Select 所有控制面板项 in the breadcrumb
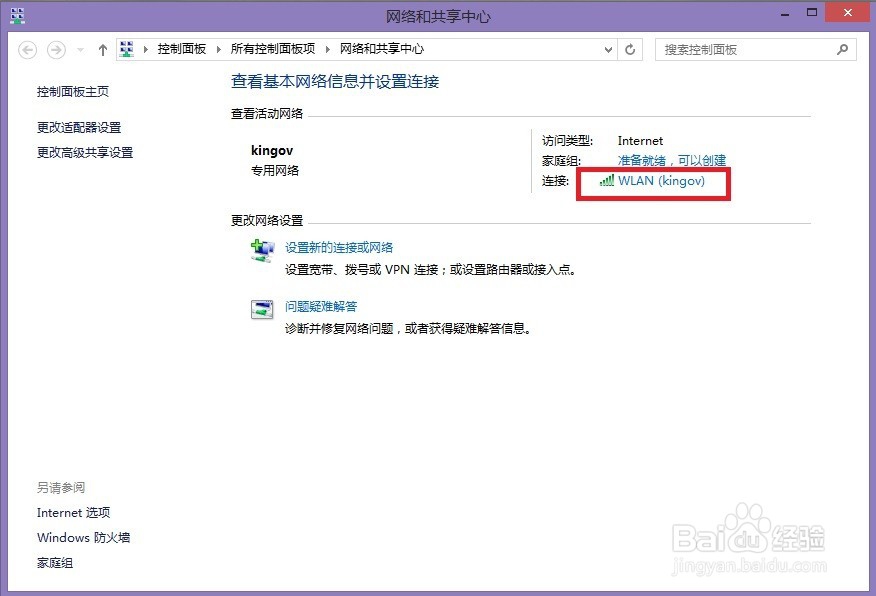 coord(274,48)
